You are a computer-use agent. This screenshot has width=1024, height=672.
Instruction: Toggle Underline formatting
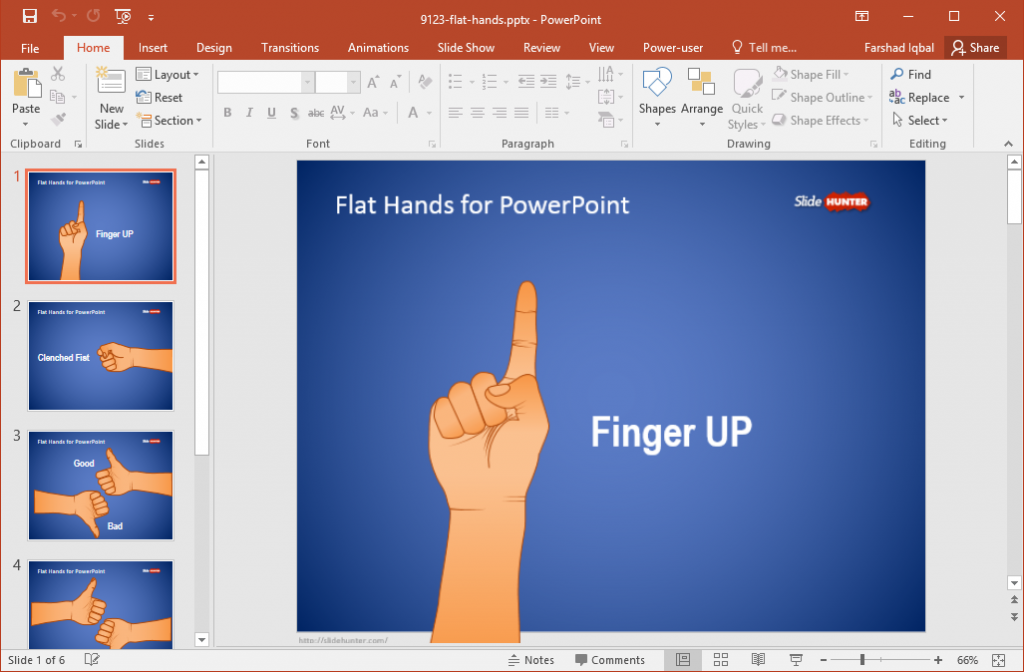tap(270, 113)
